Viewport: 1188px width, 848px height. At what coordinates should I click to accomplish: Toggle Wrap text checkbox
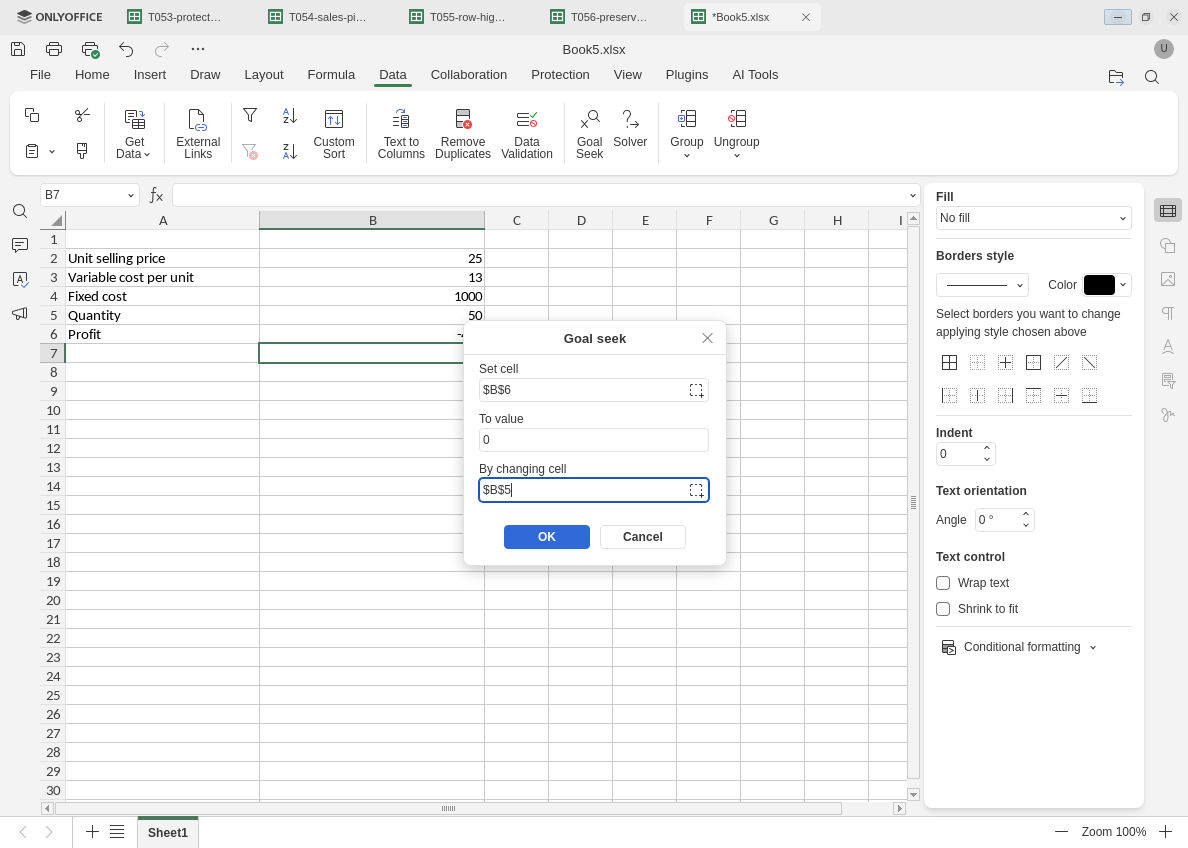click(x=943, y=584)
